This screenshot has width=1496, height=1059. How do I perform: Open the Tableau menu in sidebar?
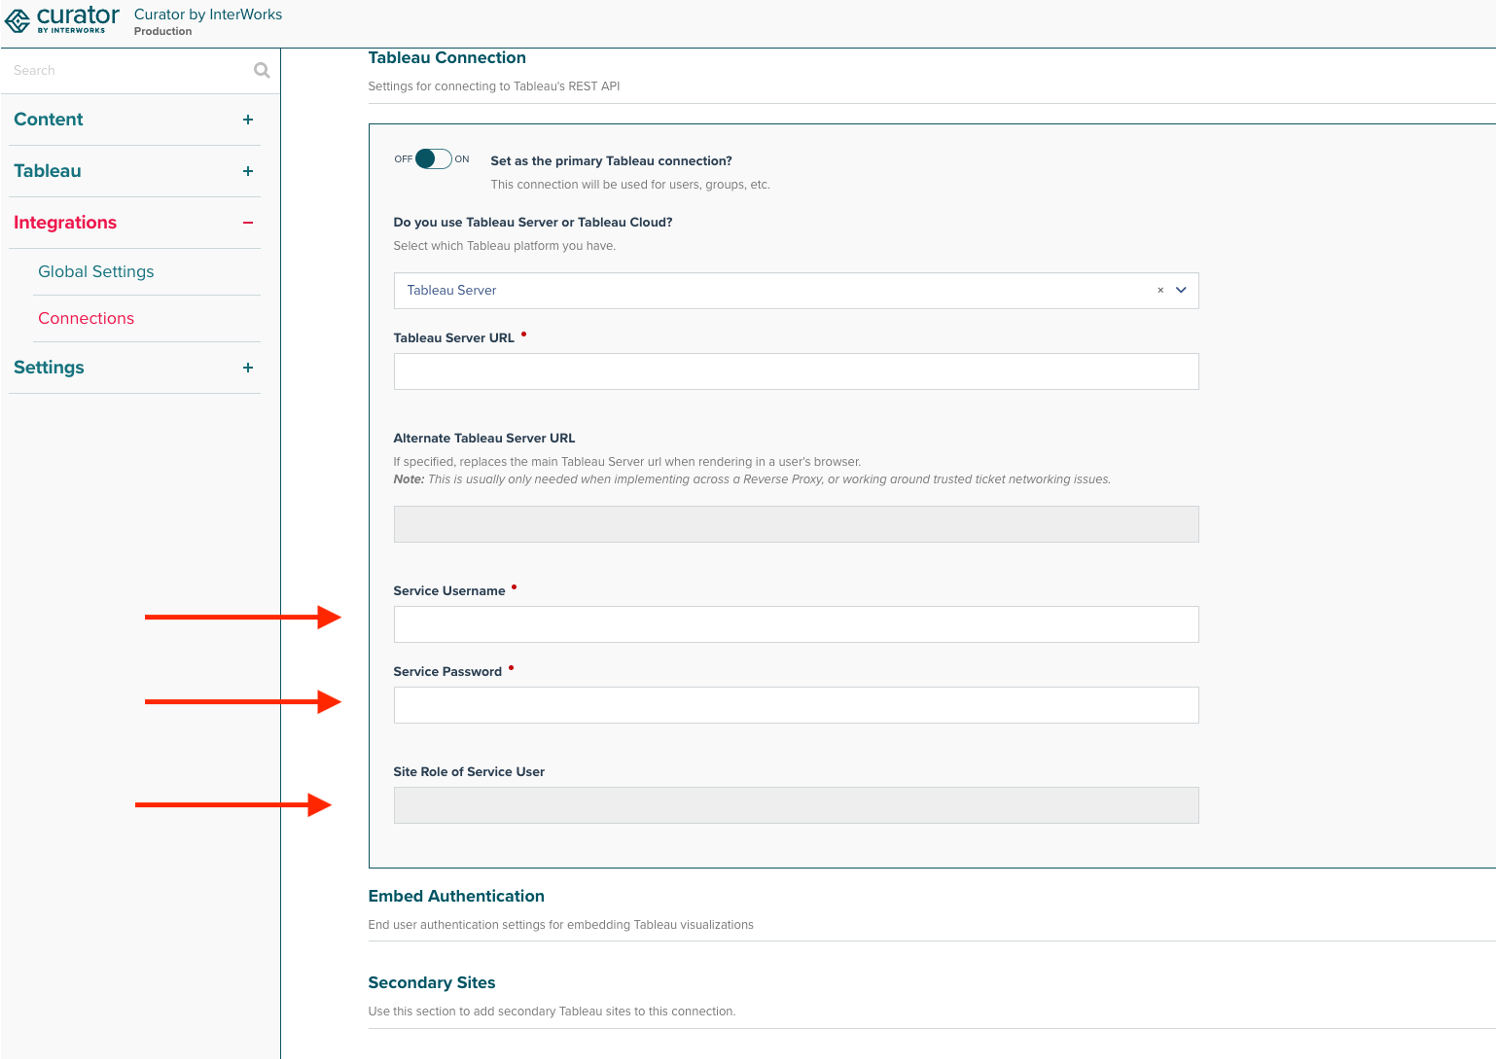(47, 171)
